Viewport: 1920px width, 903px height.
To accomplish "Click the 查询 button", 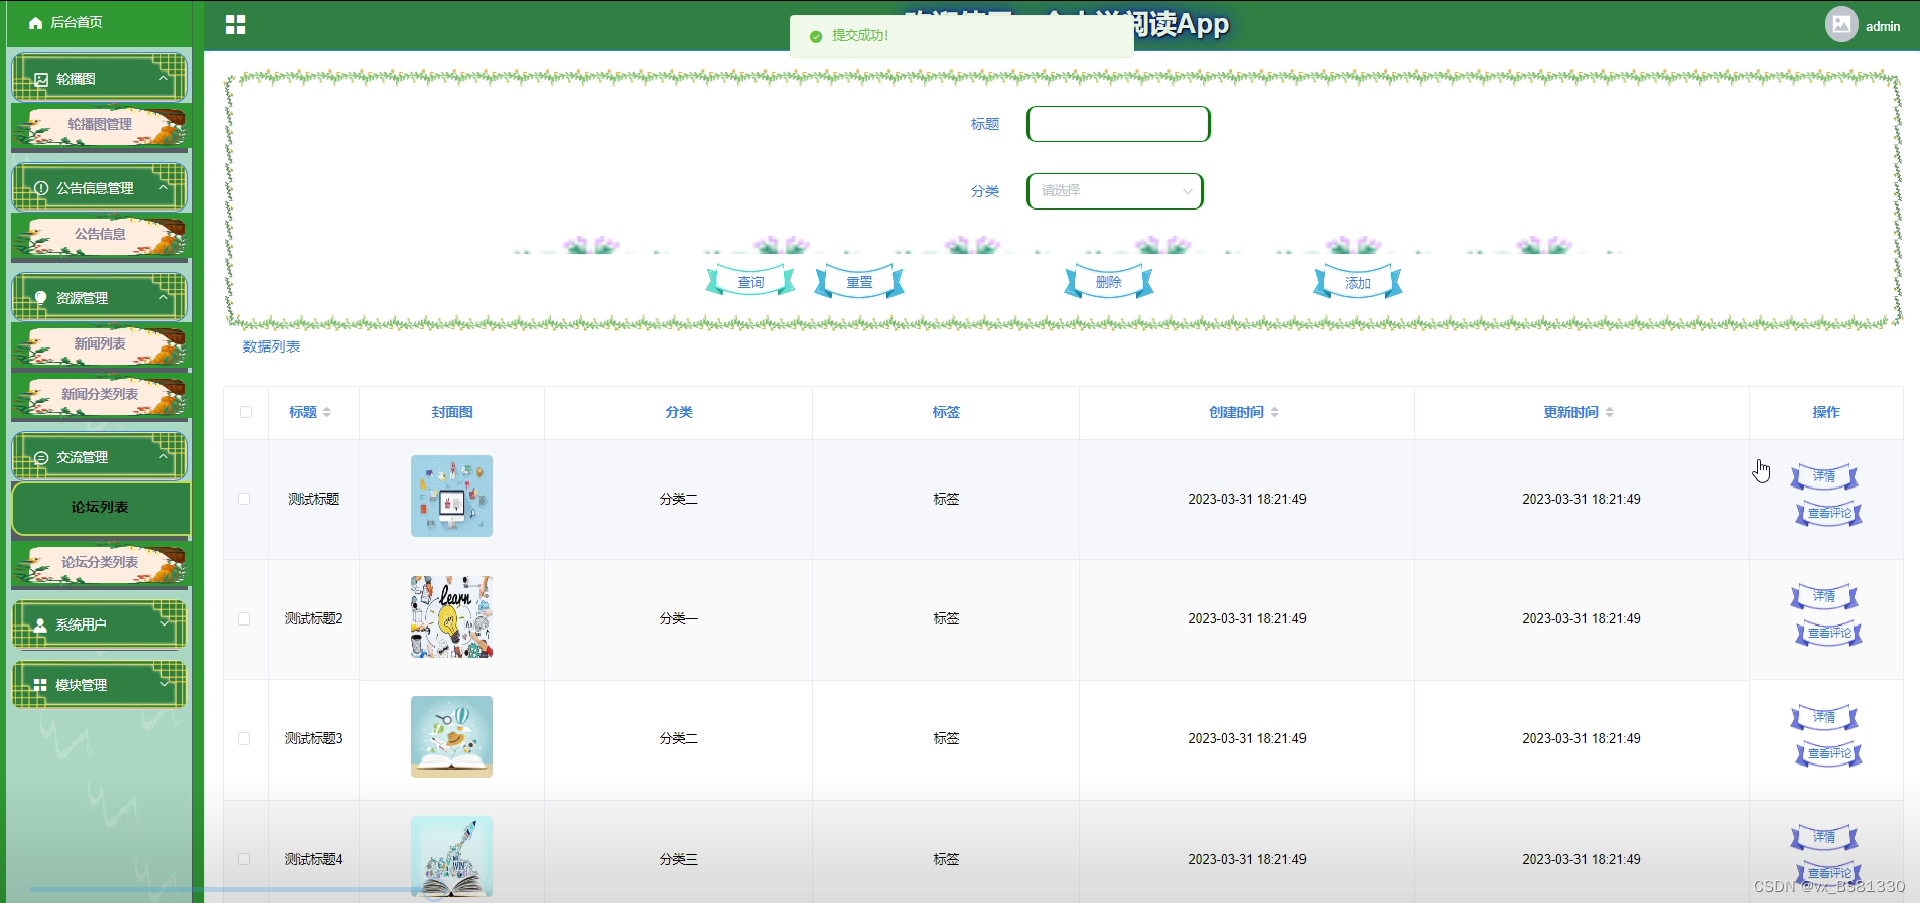I will tap(750, 282).
